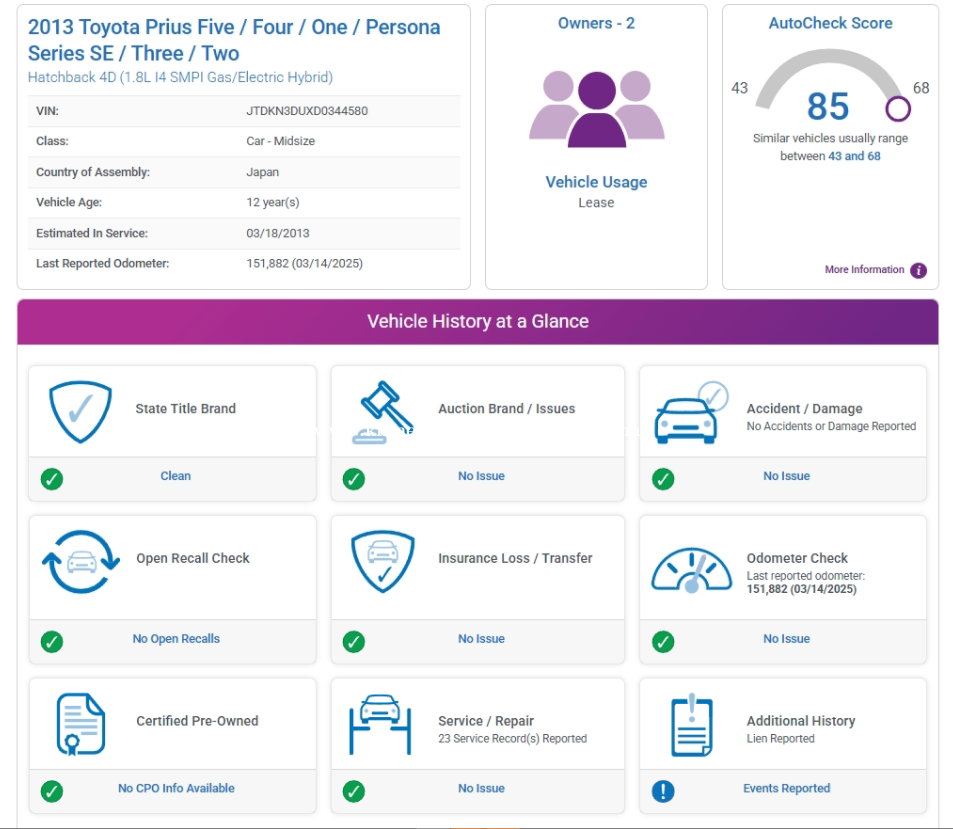Click the More Information link

click(x=864, y=269)
